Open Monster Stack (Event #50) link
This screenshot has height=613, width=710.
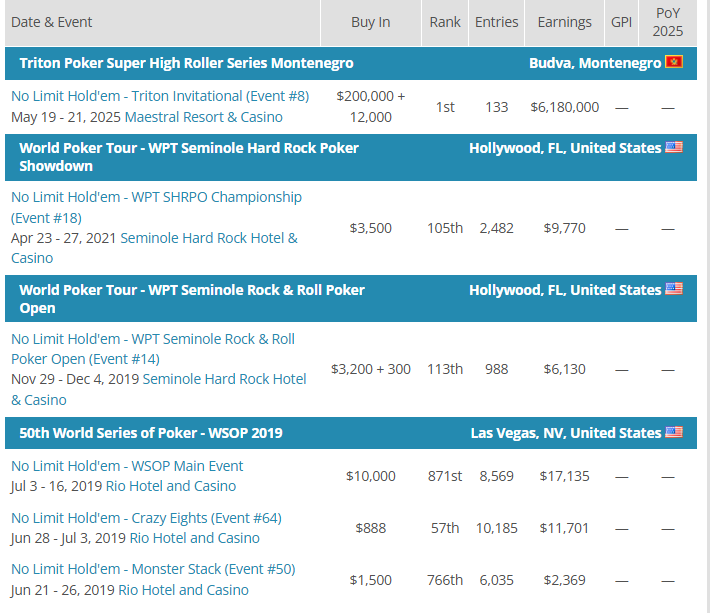pyautogui.click(x=153, y=569)
